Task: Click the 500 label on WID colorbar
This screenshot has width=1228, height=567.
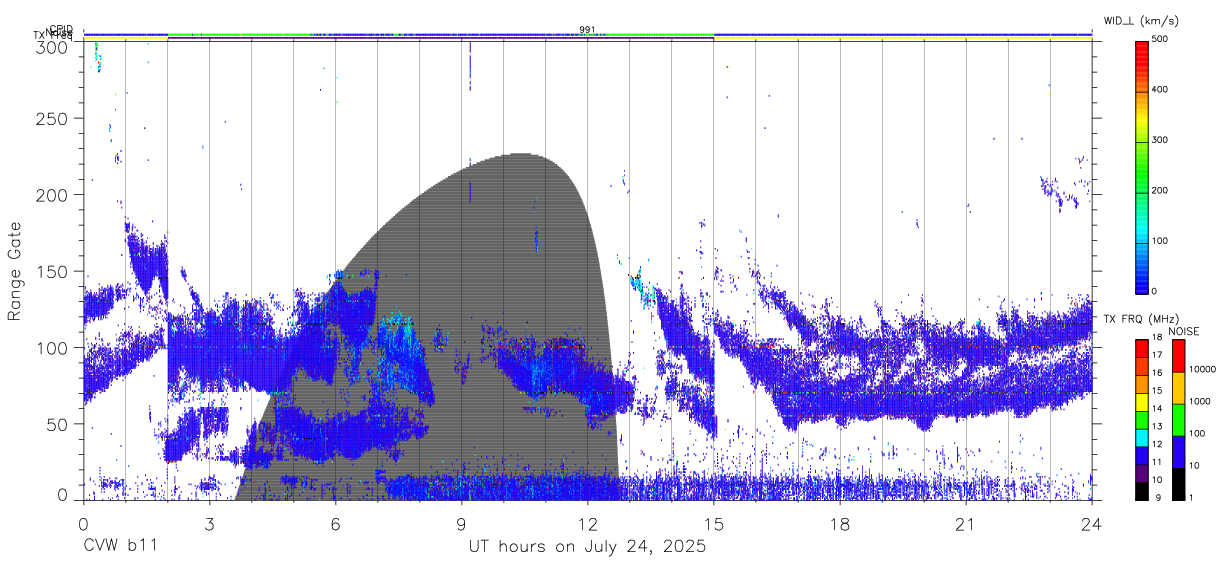Action: pyautogui.click(x=1162, y=39)
